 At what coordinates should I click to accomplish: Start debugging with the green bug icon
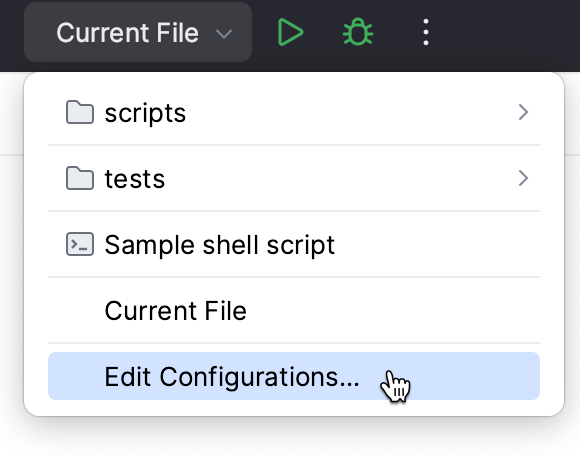[358, 32]
